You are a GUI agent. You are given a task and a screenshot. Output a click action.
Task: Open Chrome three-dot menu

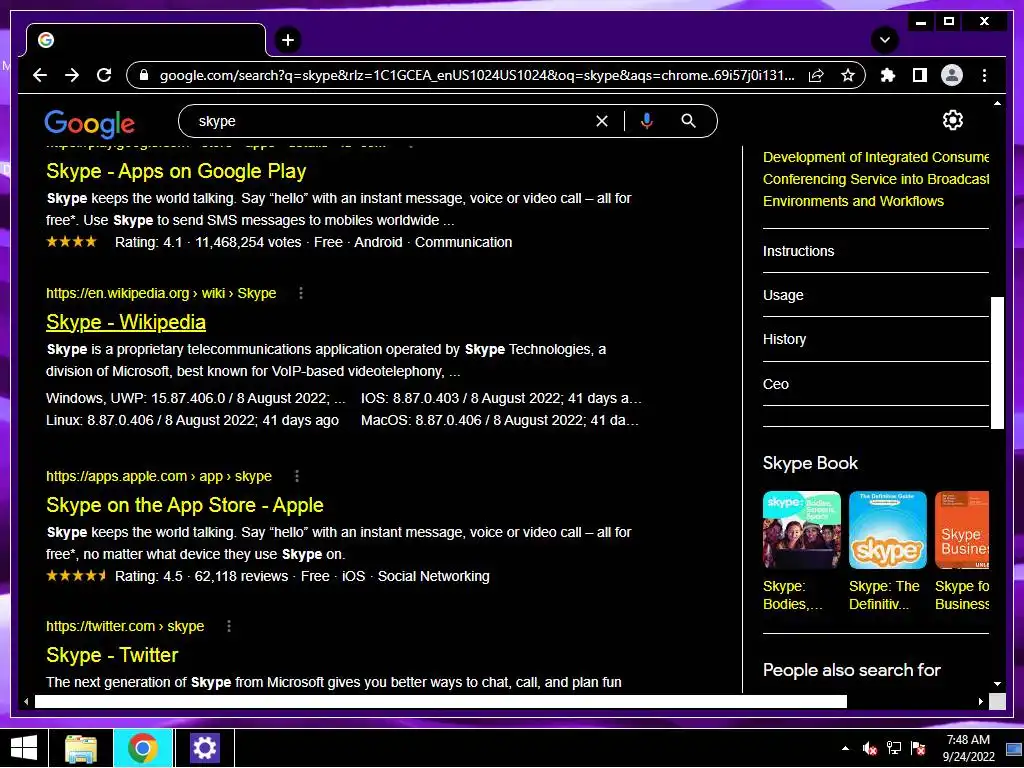(x=984, y=75)
